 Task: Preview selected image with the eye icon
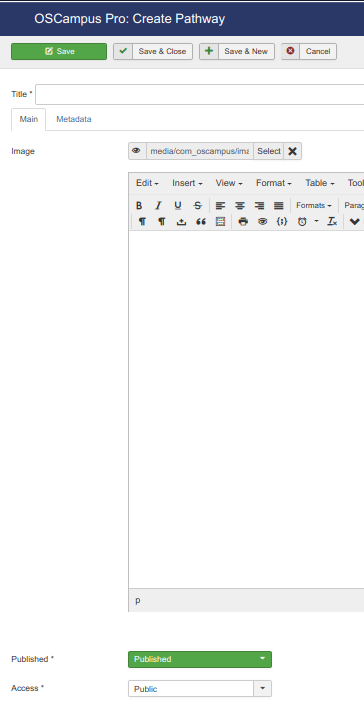click(137, 151)
